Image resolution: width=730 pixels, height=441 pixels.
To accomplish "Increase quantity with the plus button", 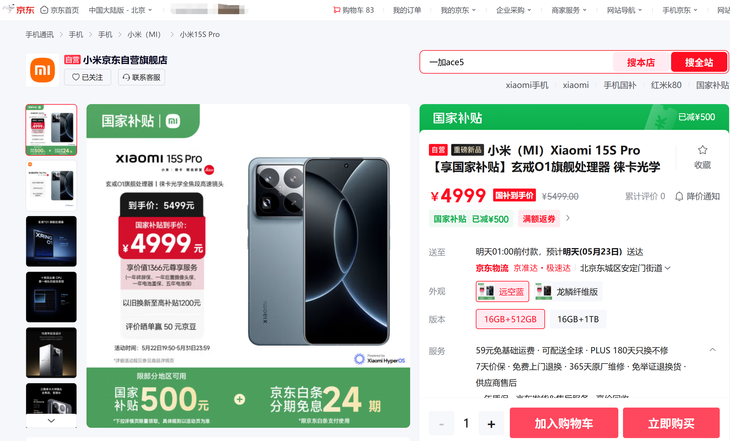I will tap(491, 423).
